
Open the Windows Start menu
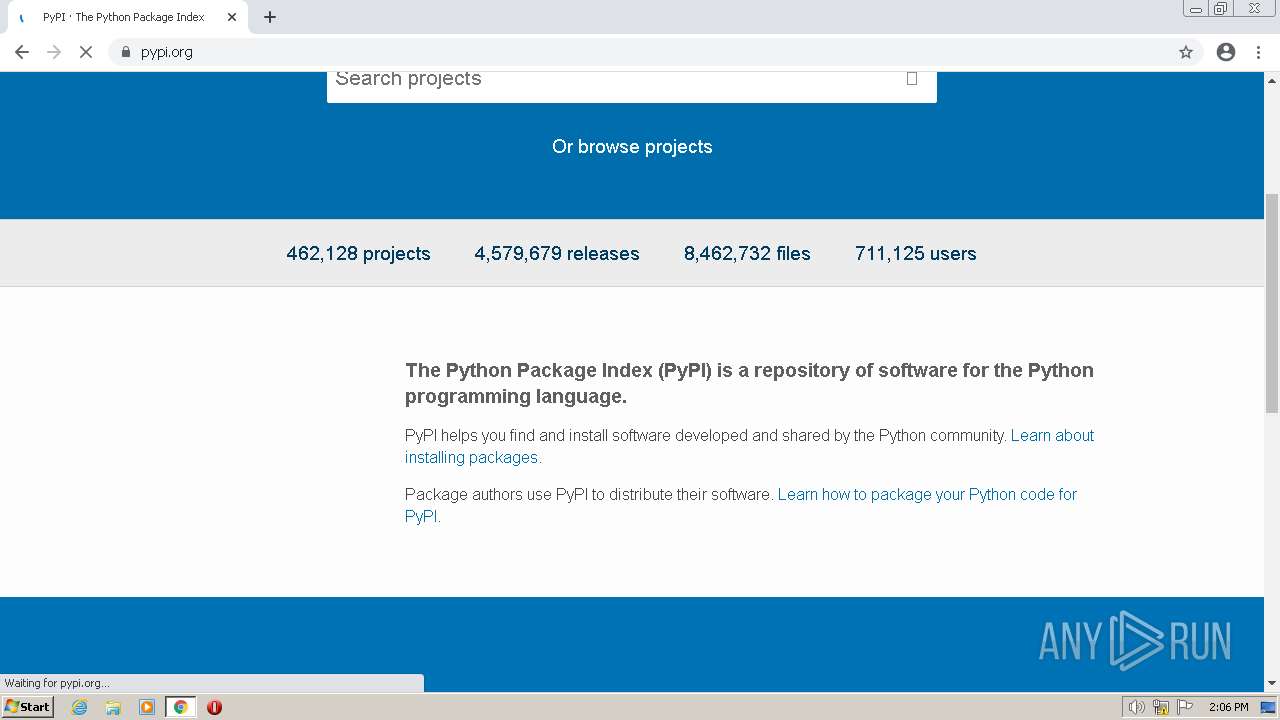[28, 707]
